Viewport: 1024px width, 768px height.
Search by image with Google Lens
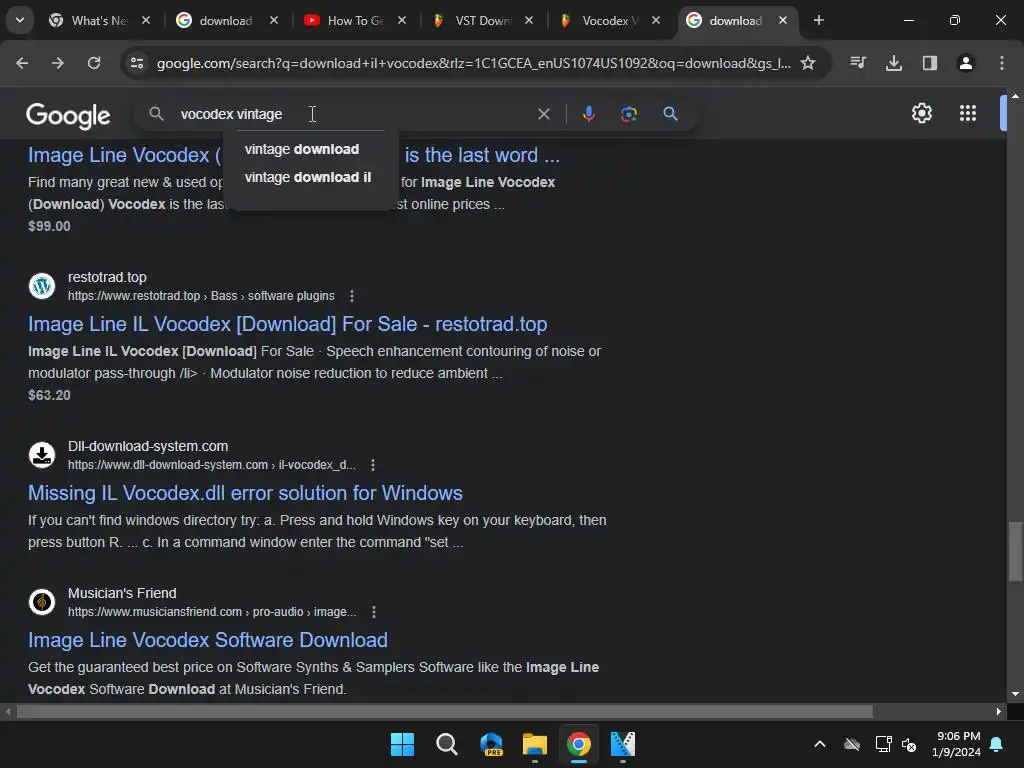629,114
